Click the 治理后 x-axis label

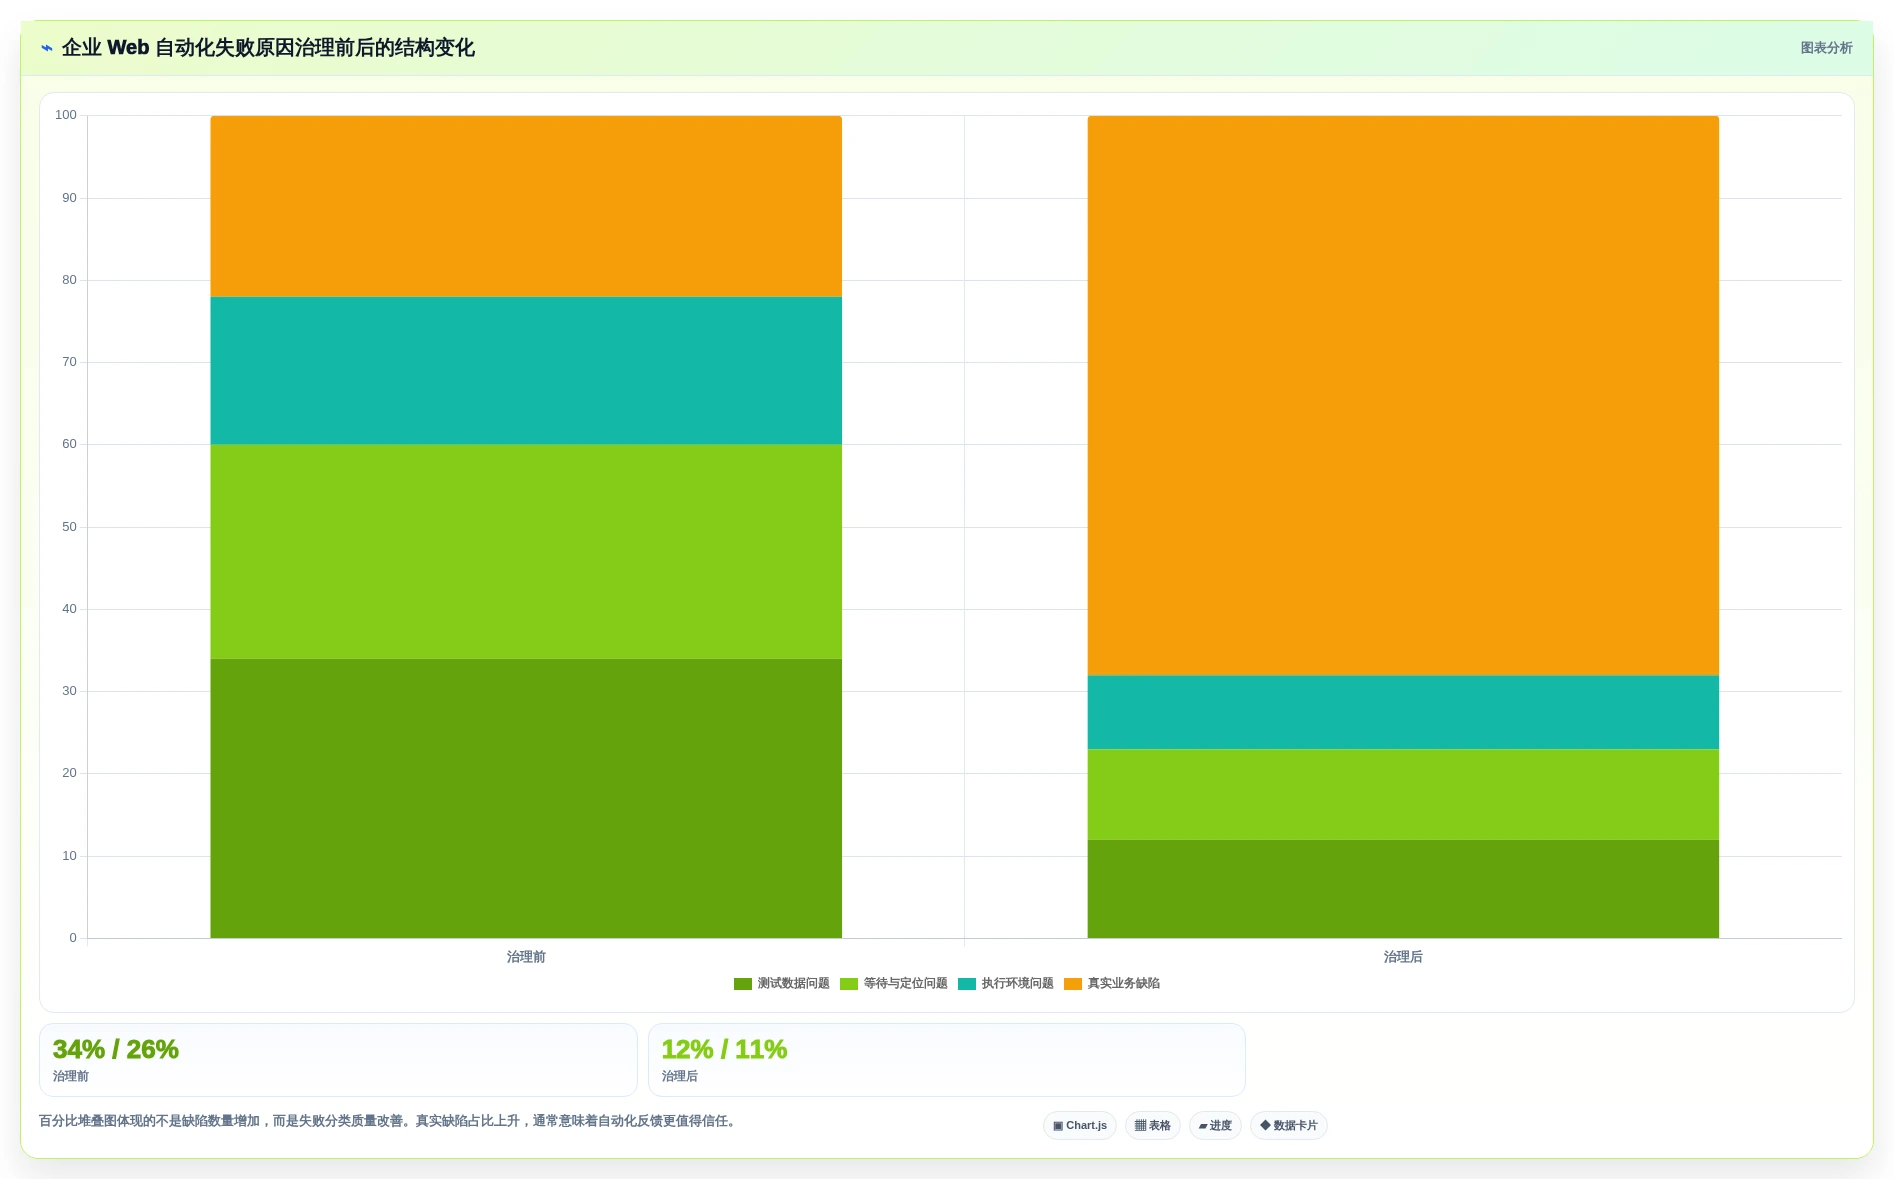[x=1403, y=957]
